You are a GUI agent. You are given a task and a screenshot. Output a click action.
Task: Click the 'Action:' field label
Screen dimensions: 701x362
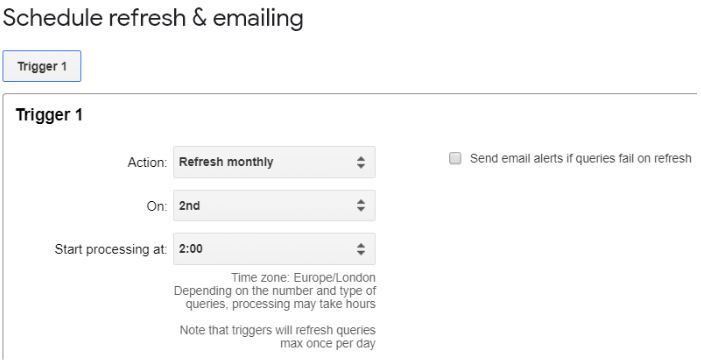tap(147, 162)
